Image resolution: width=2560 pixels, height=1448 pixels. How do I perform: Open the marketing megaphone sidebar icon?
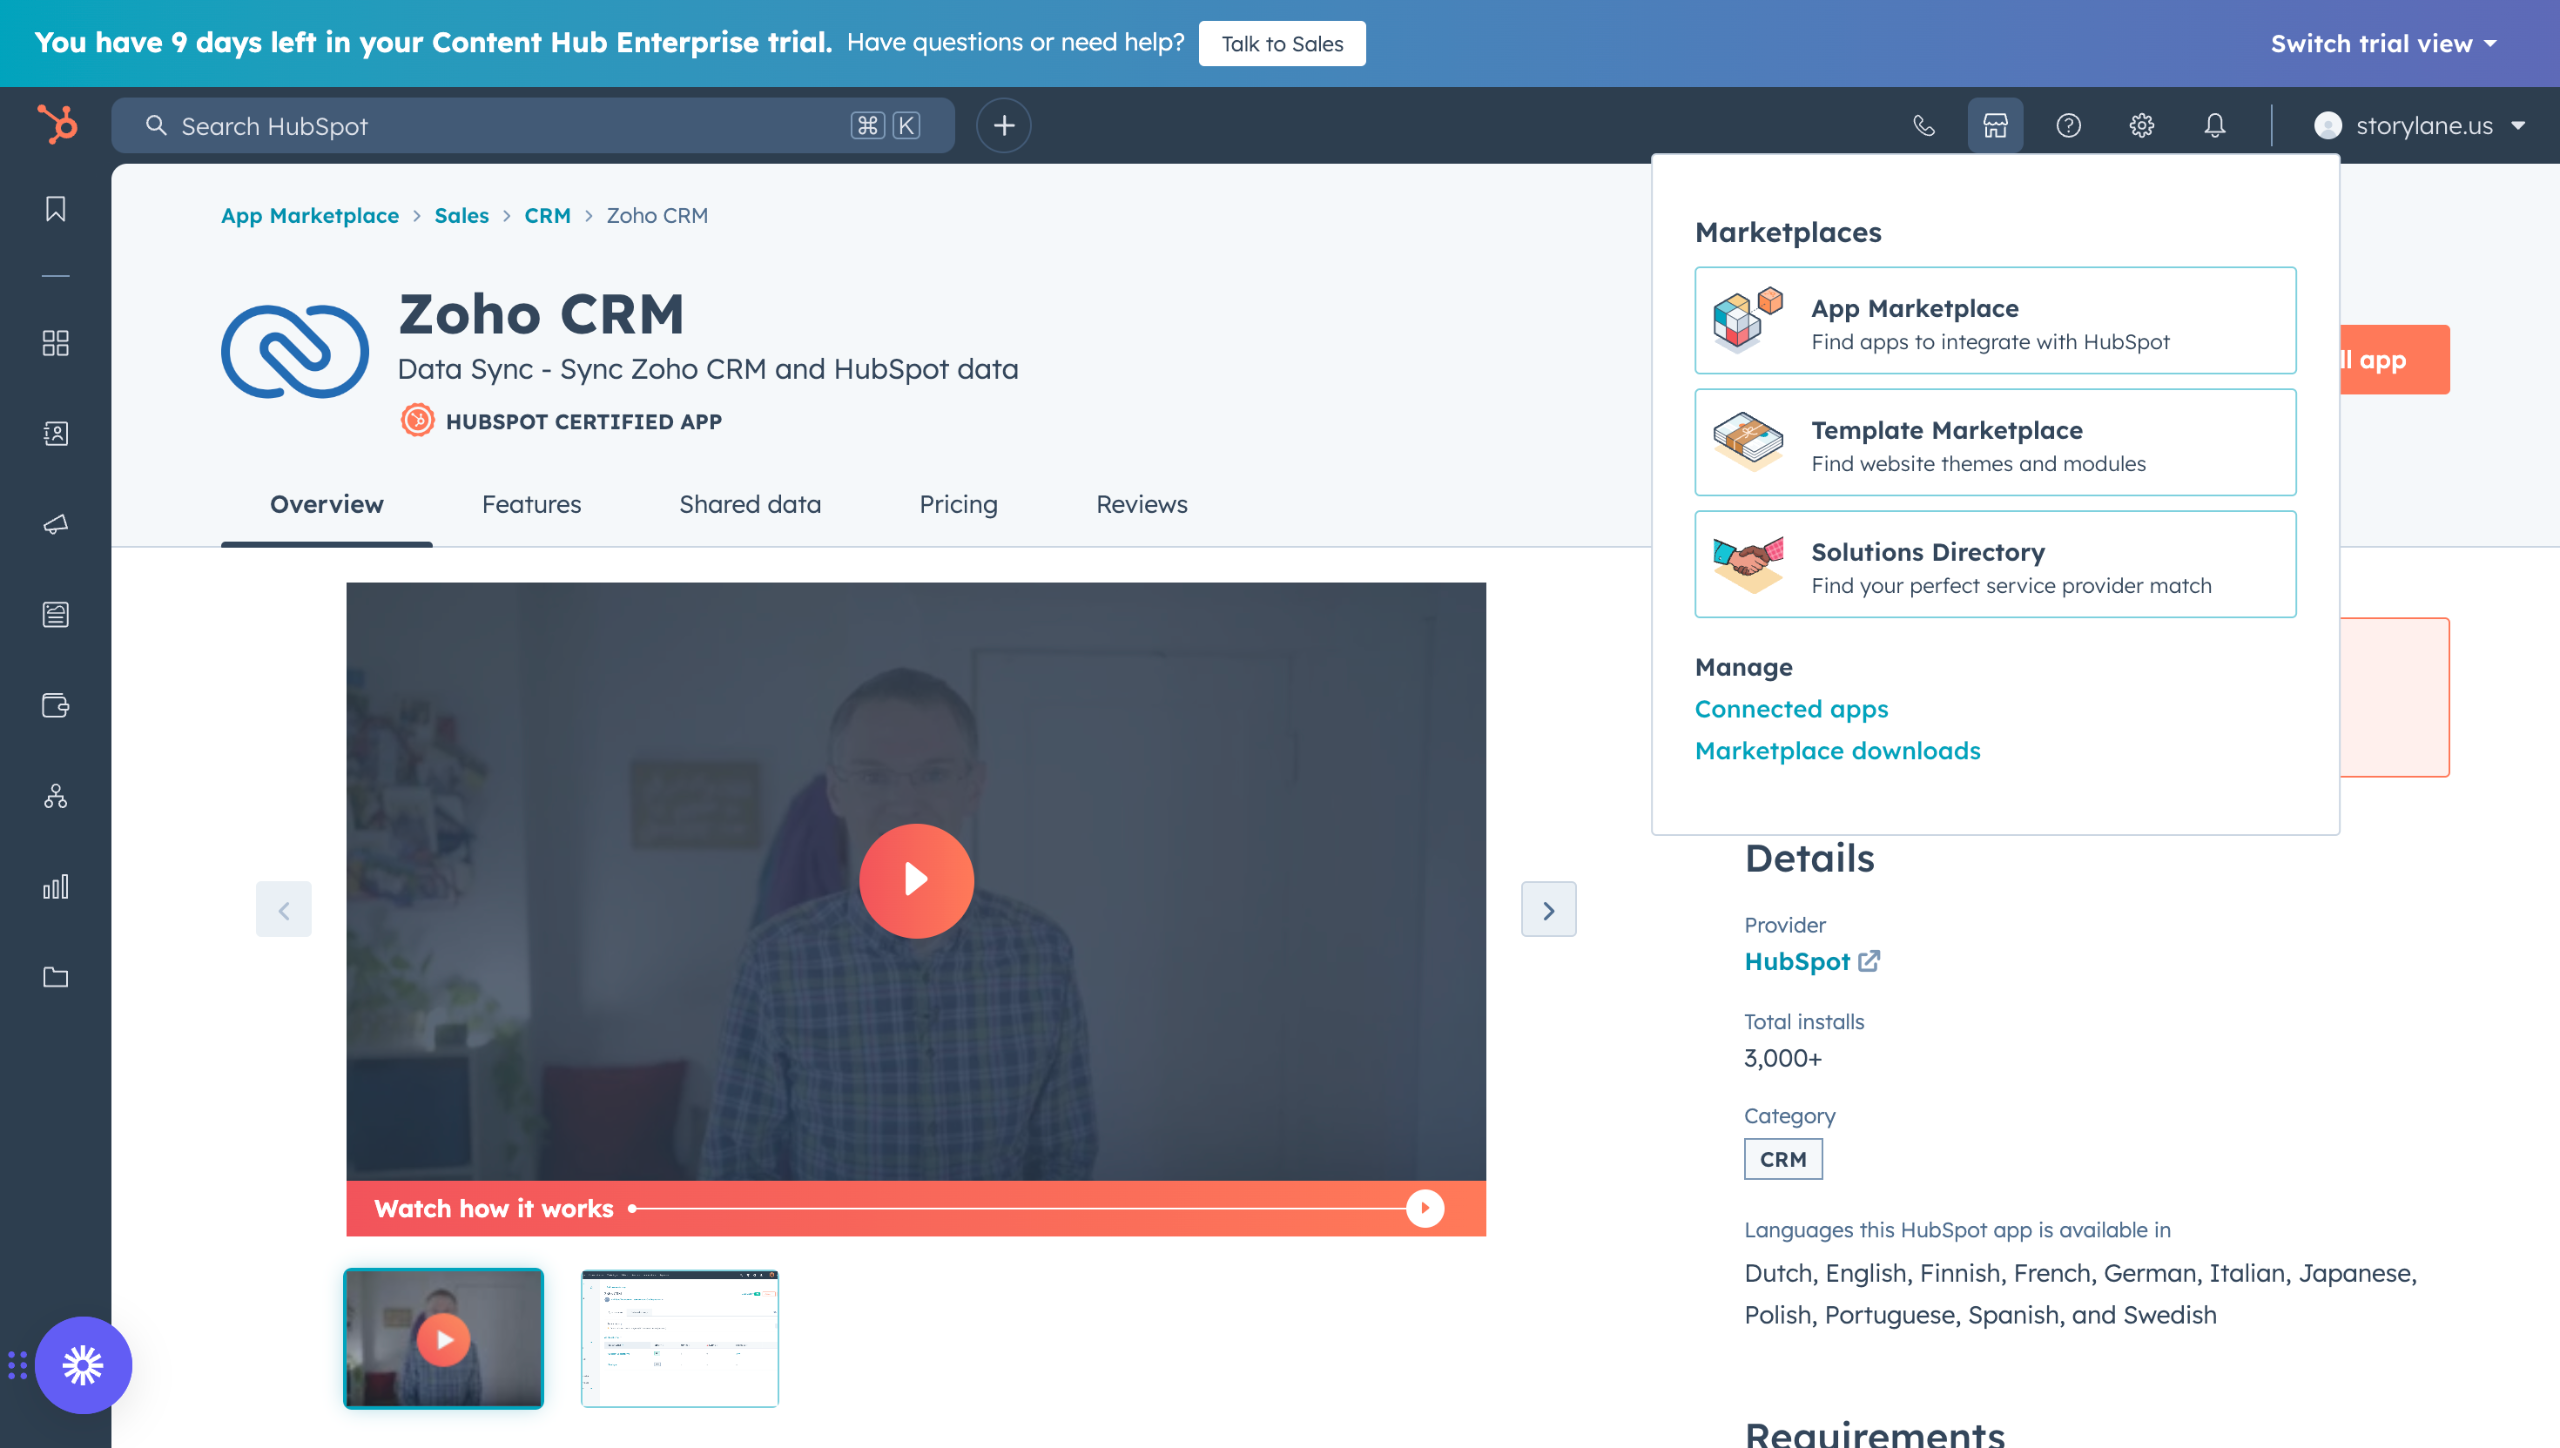[x=56, y=524]
